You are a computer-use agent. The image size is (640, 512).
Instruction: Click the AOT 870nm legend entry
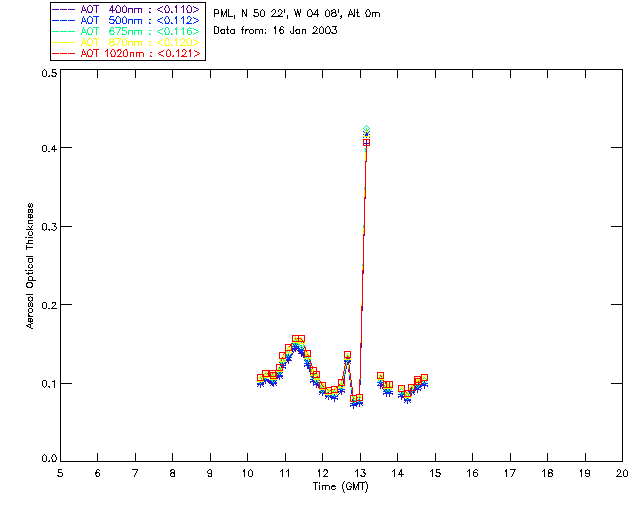(x=126, y=42)
